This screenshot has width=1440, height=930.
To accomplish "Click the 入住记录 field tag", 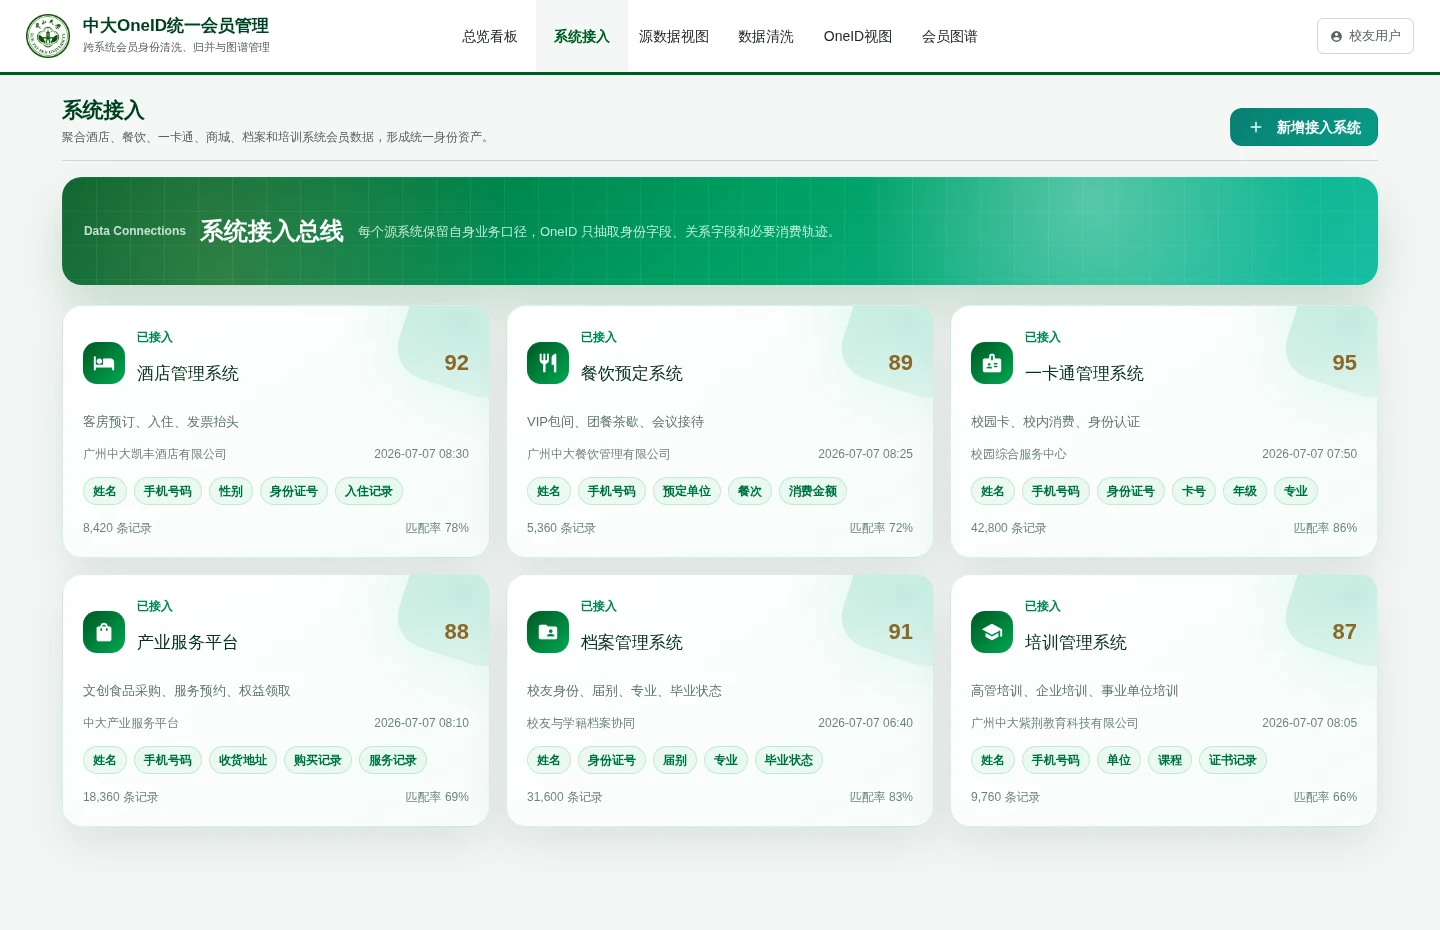I will tap(369, 491).
